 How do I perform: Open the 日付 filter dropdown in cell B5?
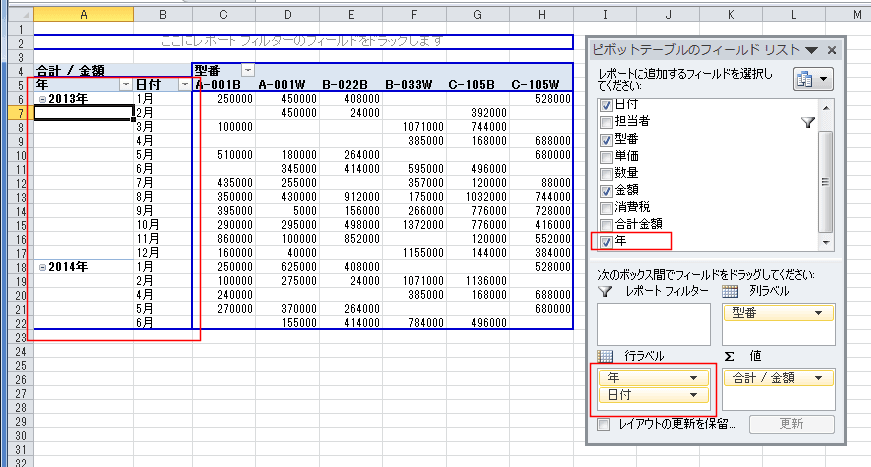184,85
